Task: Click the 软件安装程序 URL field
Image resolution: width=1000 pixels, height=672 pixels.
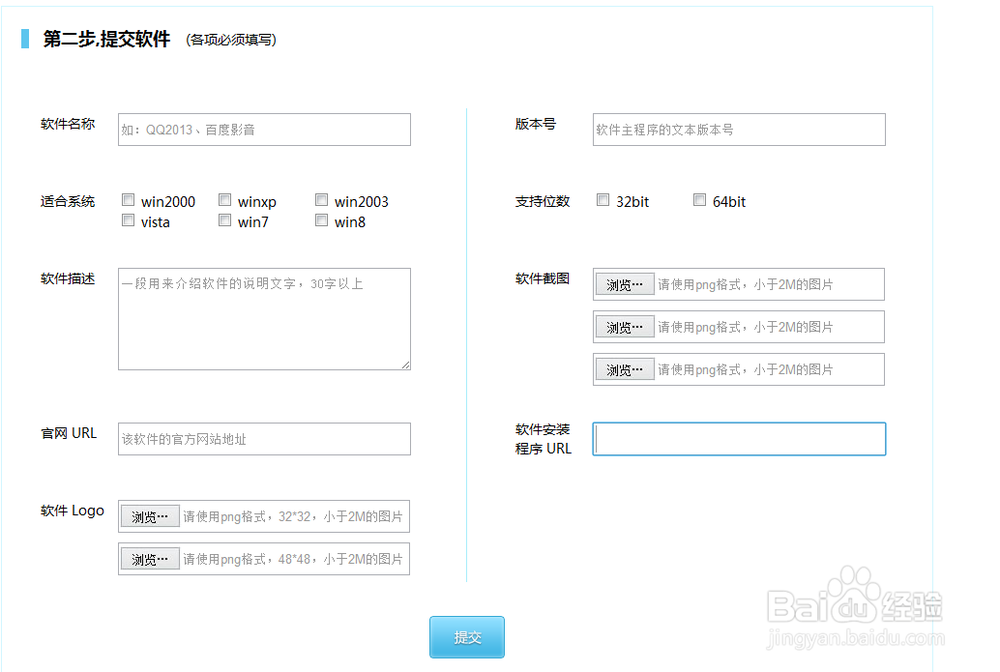Action: (x=738, y=438)
